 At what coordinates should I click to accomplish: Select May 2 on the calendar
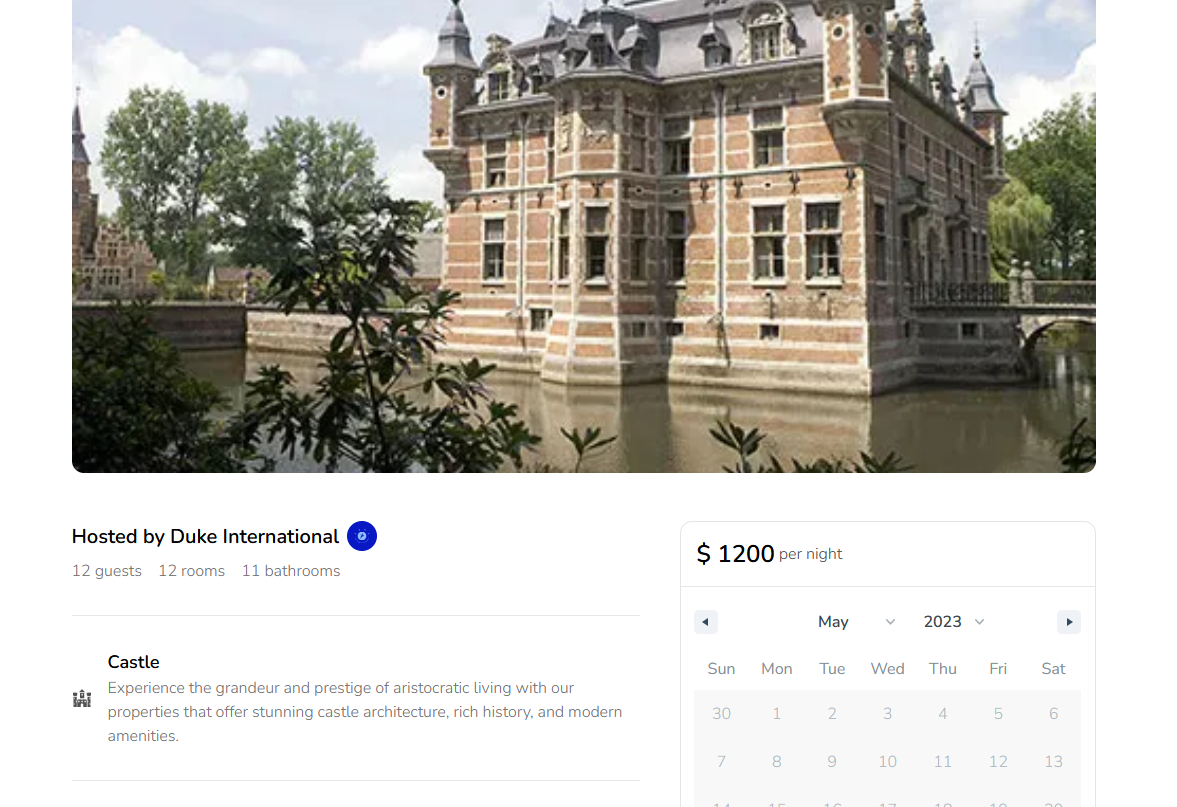832,714
